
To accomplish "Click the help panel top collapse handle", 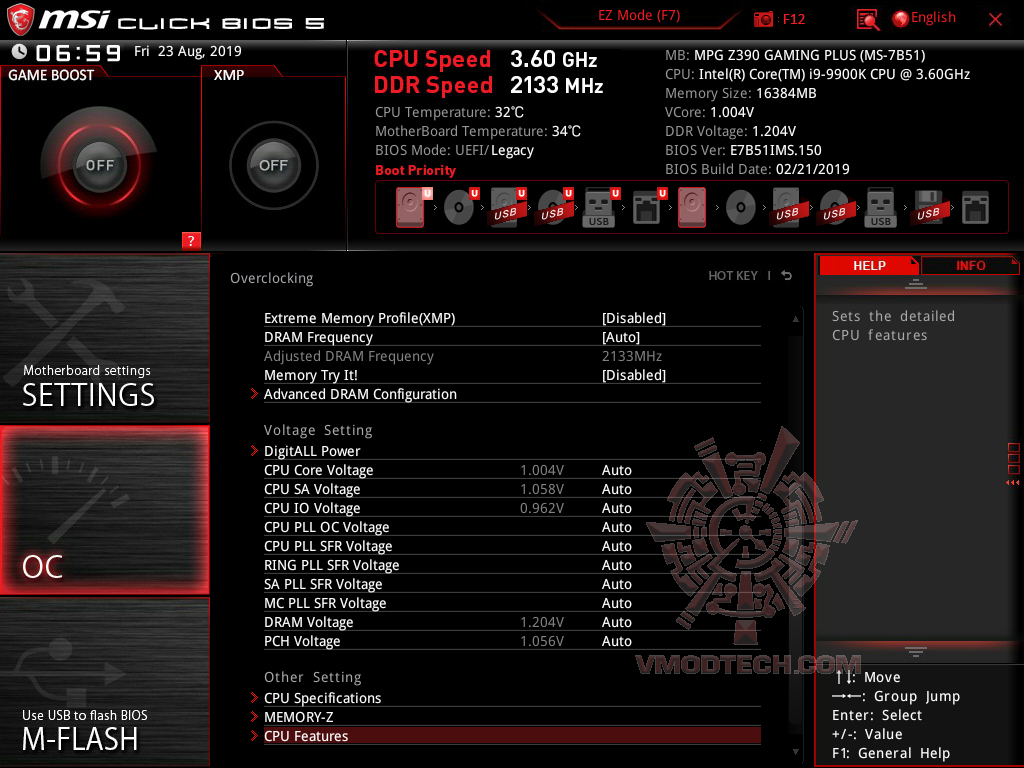I will (916, 283).
